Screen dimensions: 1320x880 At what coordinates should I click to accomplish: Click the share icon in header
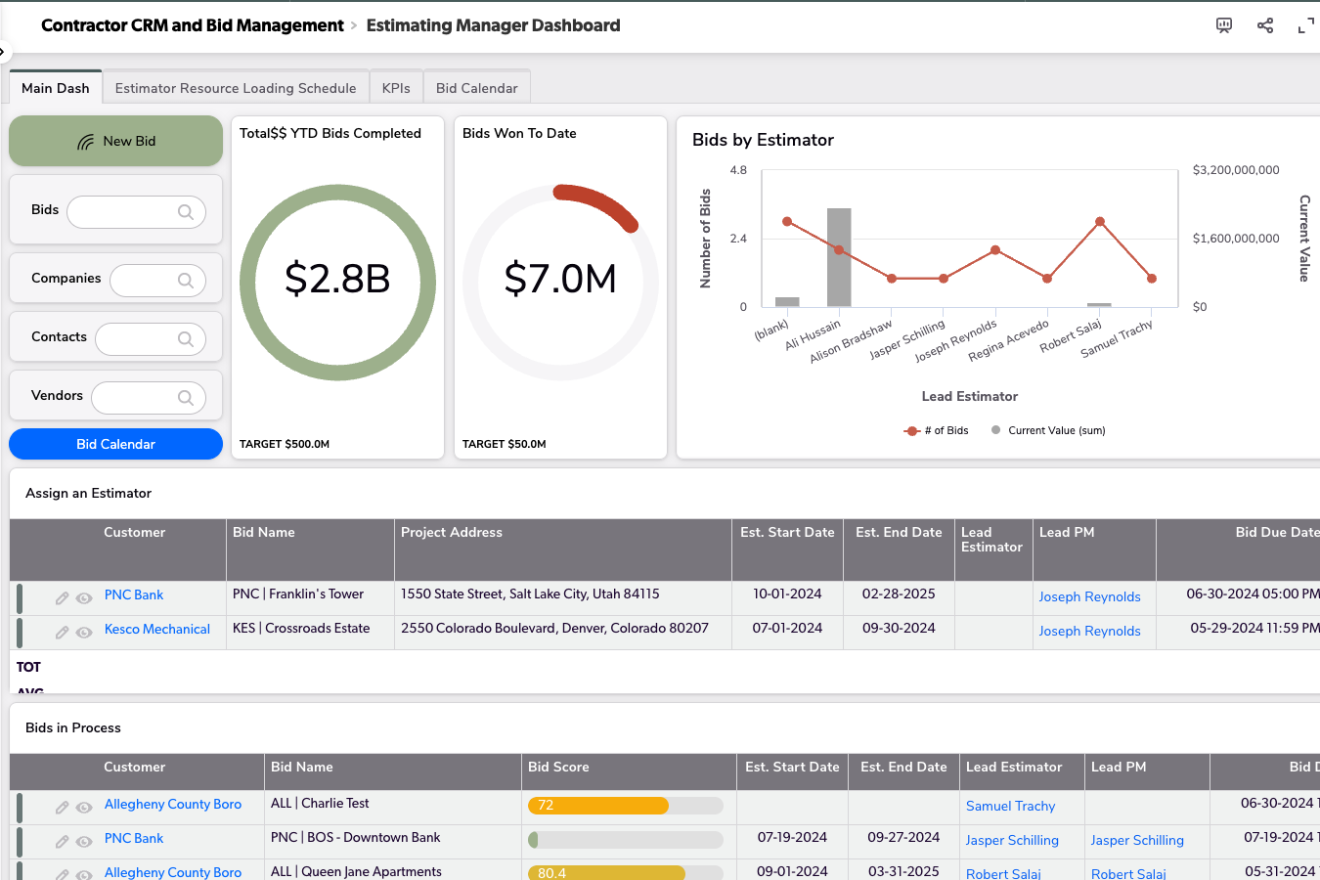click(1265, 26)
